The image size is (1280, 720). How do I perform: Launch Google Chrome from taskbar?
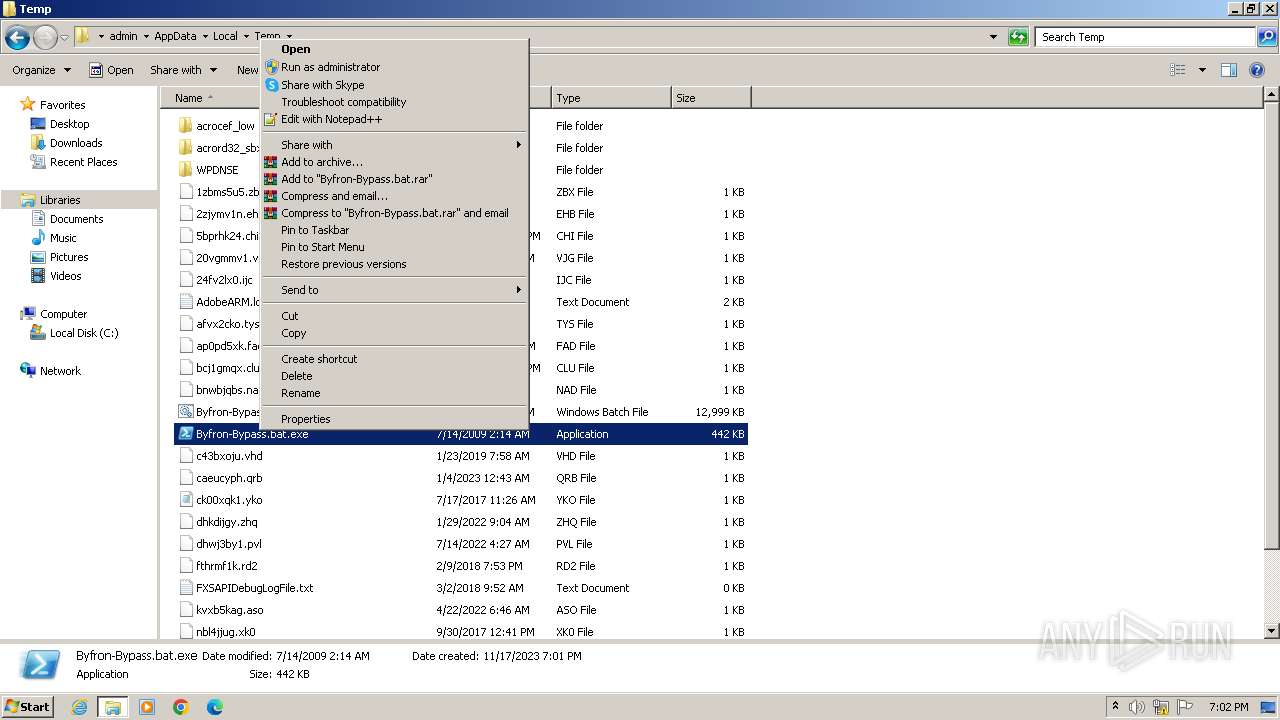click(181, 707)
